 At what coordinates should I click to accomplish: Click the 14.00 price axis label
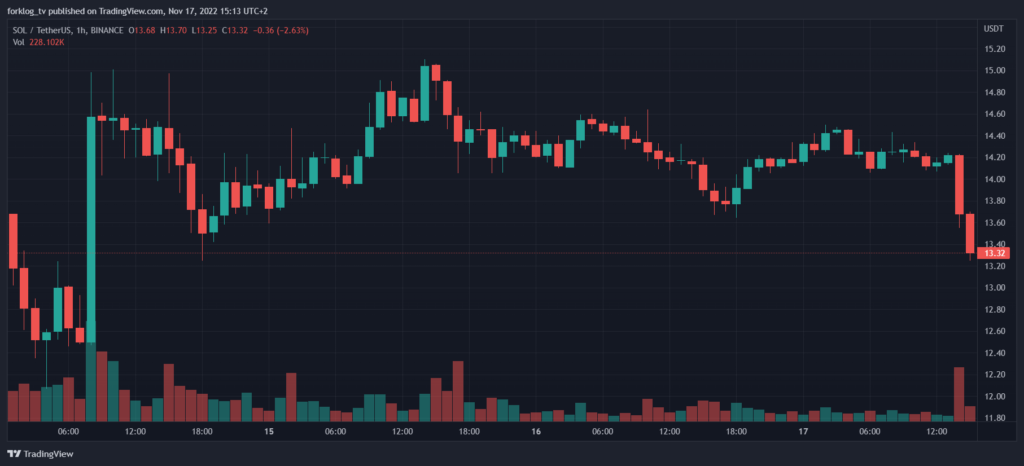[995, 179]
